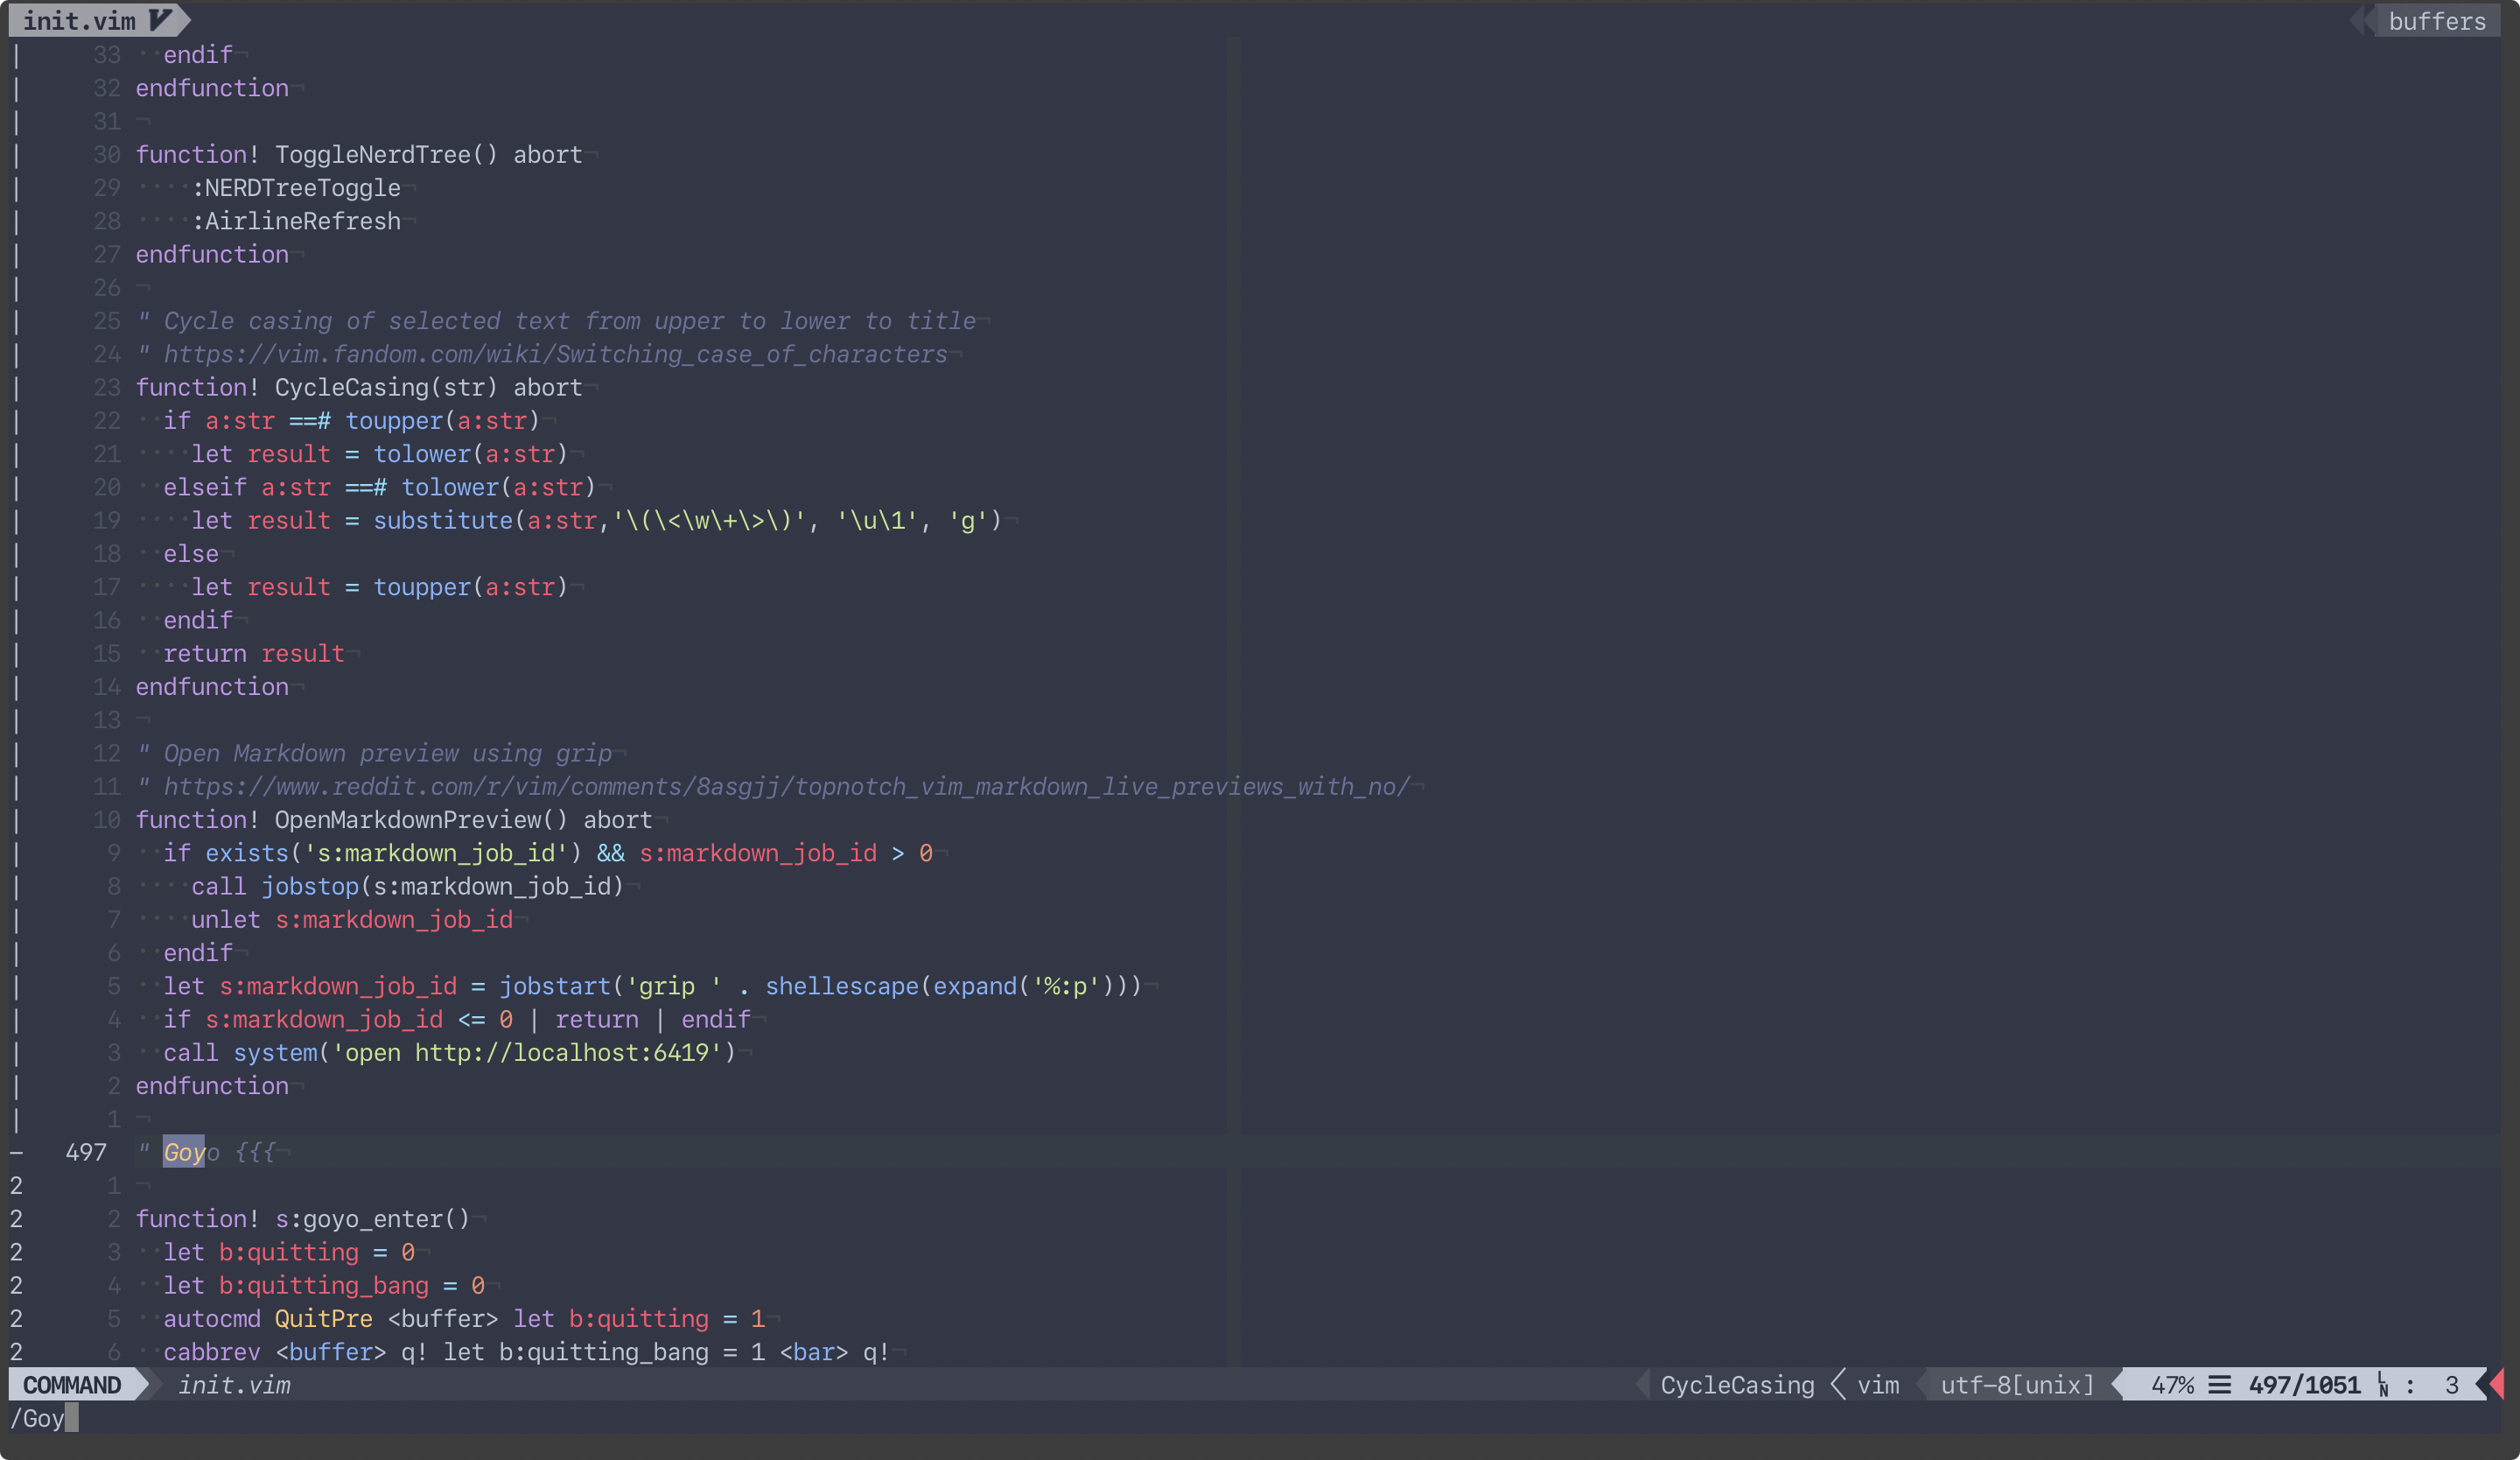The image size is (2520, 1460).
Task: Click the red warning arrow at status bar end
Action: (x=2498, y=1385)
